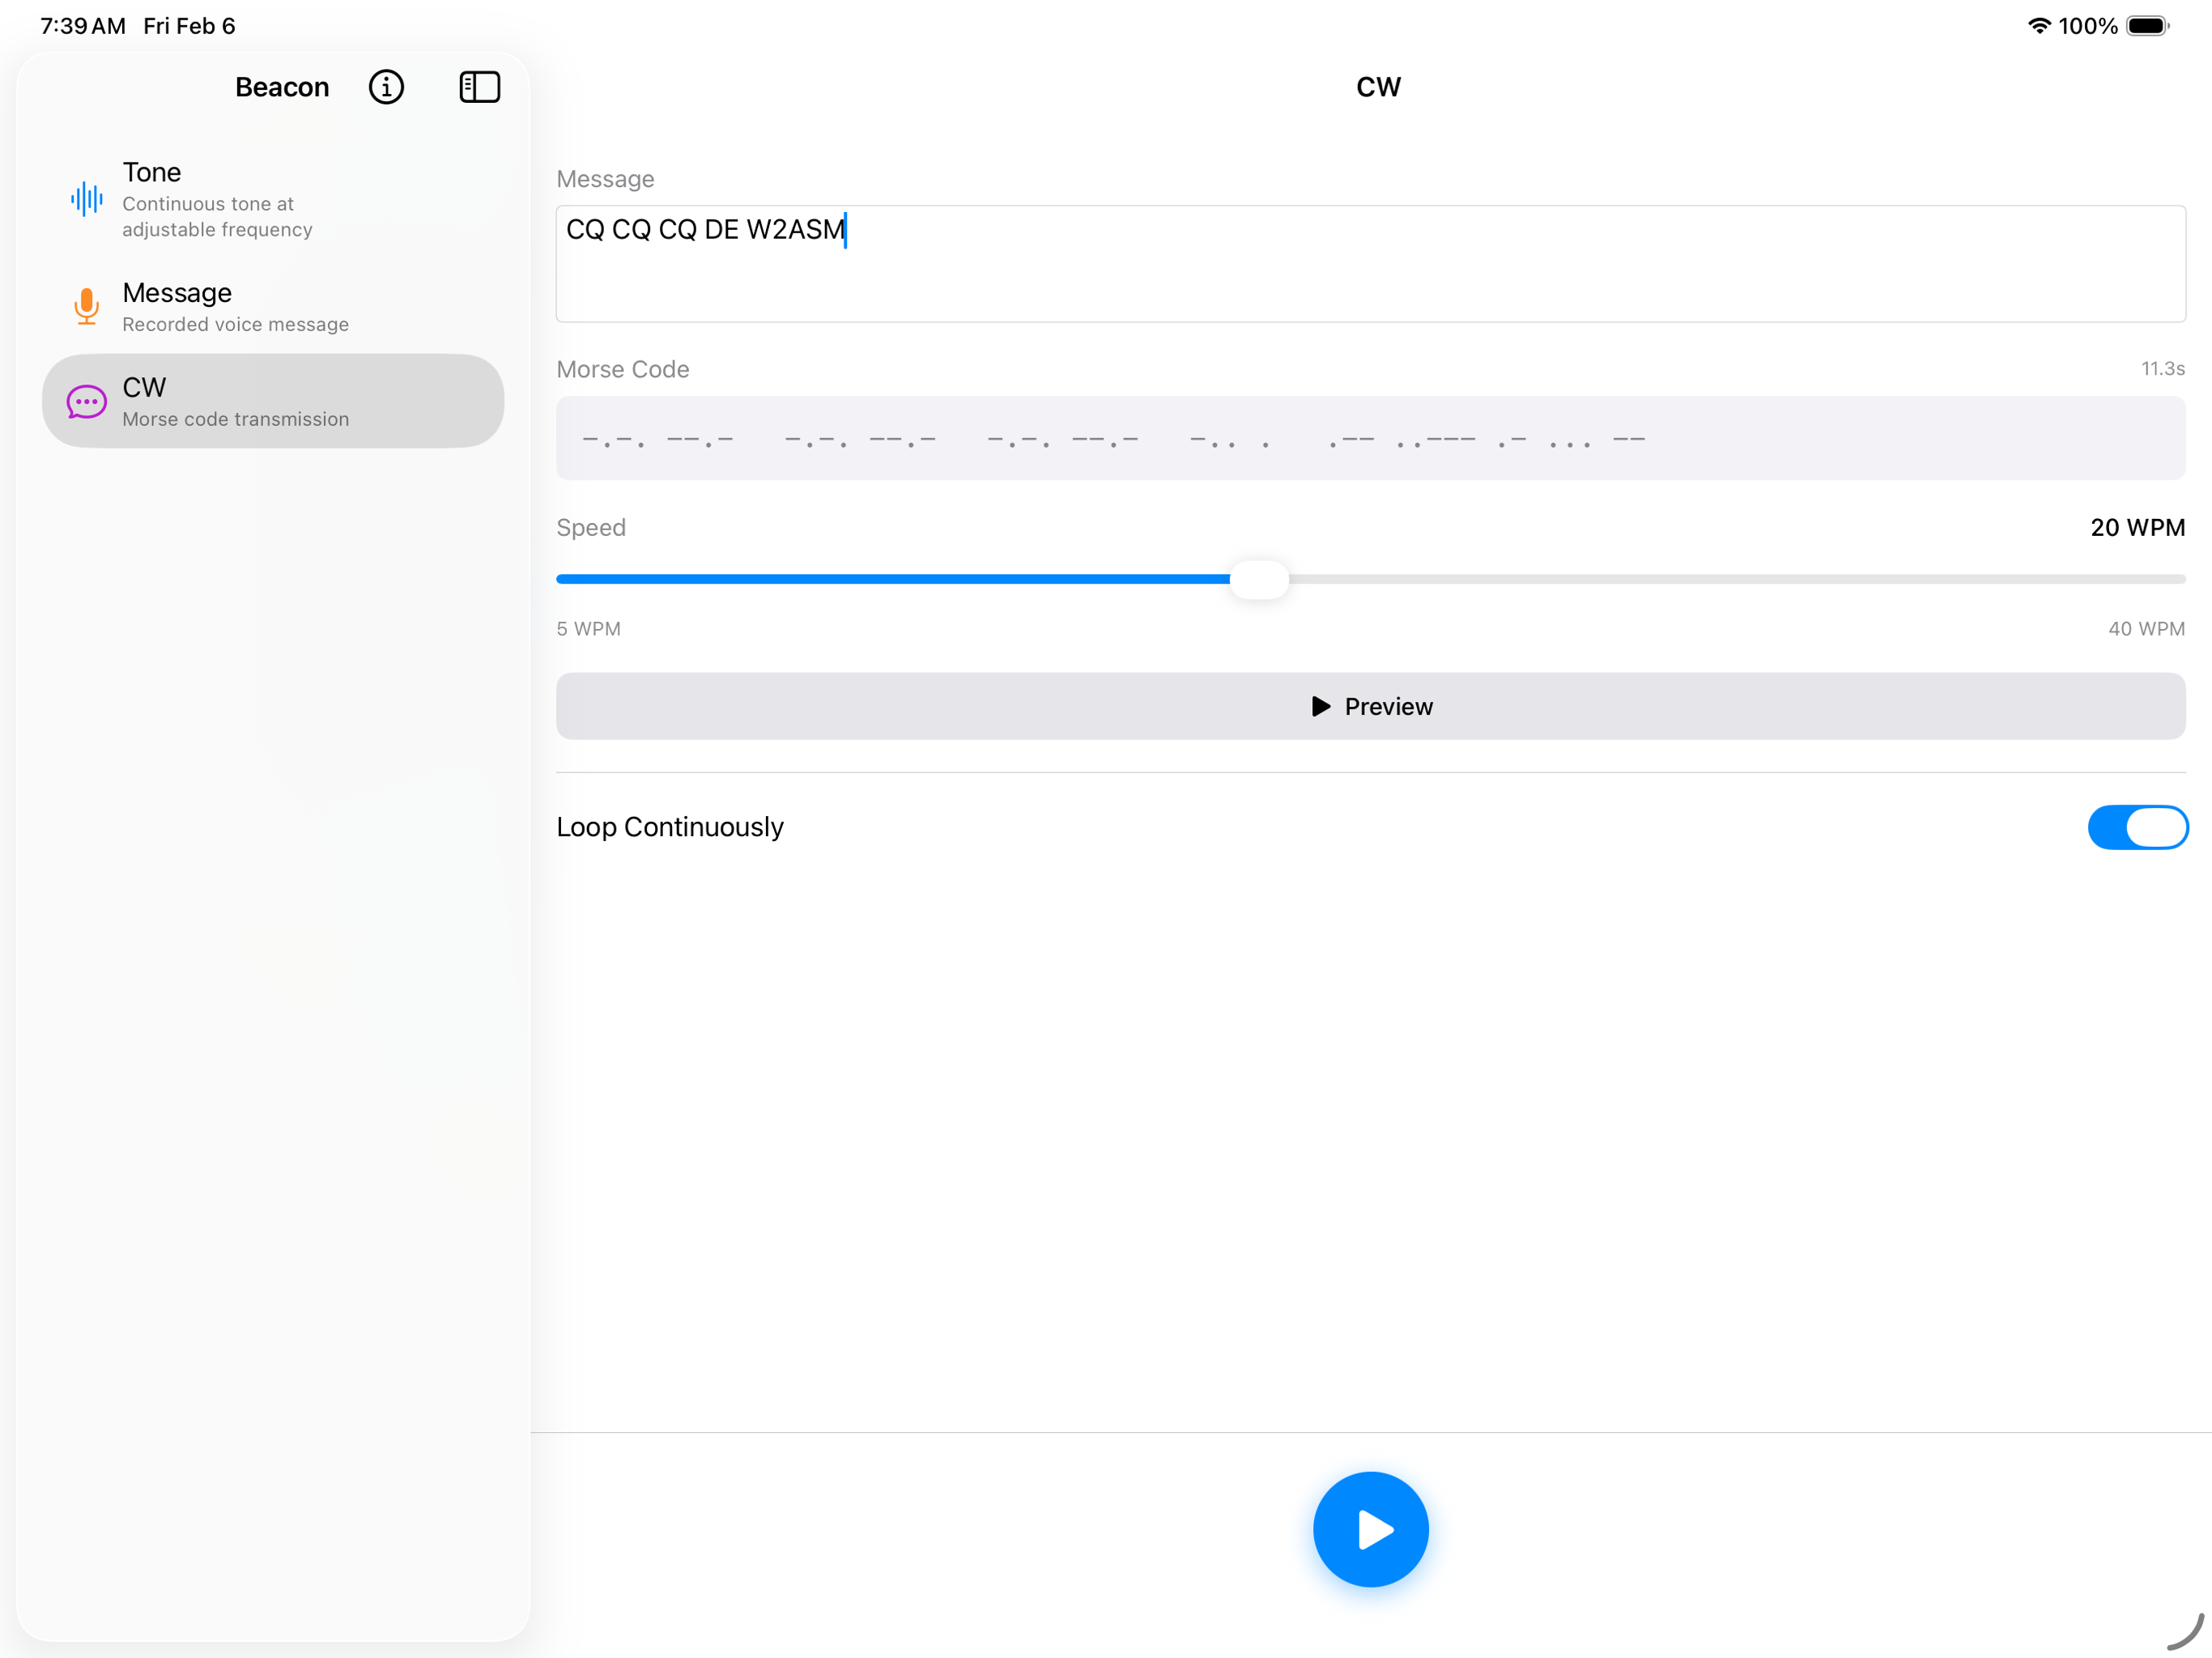The width and height of the screenshot is (2212, 1658).
Task: Start transmission with the large play button
Action: pos(1370,1528)
